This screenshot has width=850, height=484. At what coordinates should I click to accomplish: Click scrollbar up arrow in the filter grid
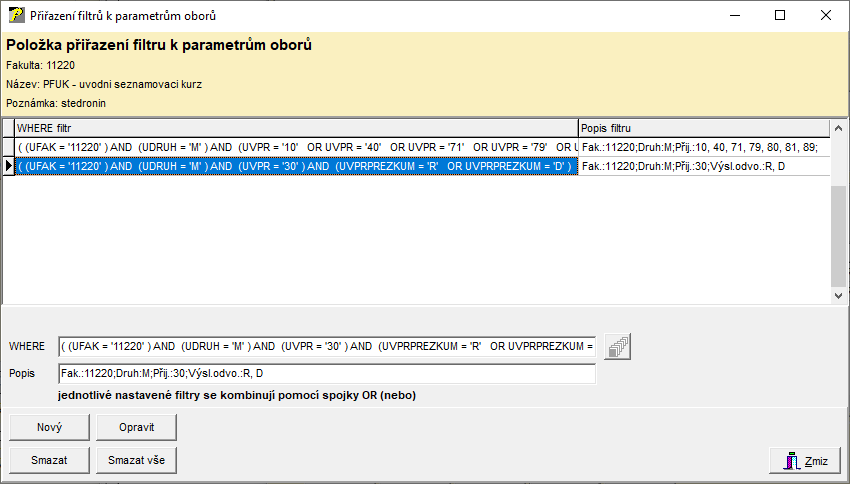click(838, 128)
